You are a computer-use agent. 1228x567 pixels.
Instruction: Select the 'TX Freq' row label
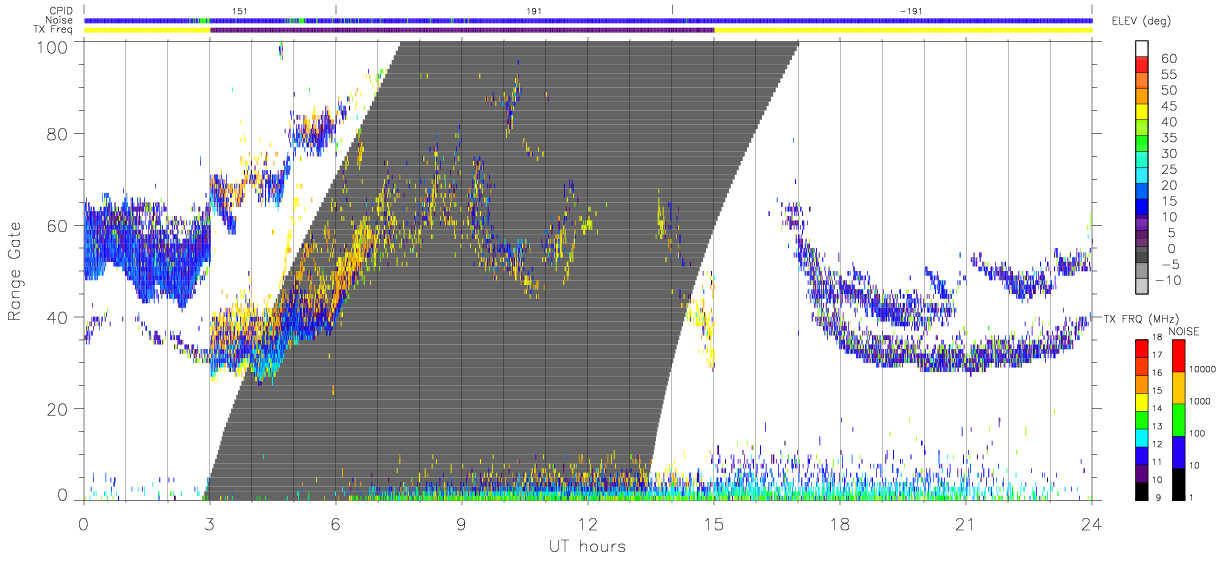point(54,30)
